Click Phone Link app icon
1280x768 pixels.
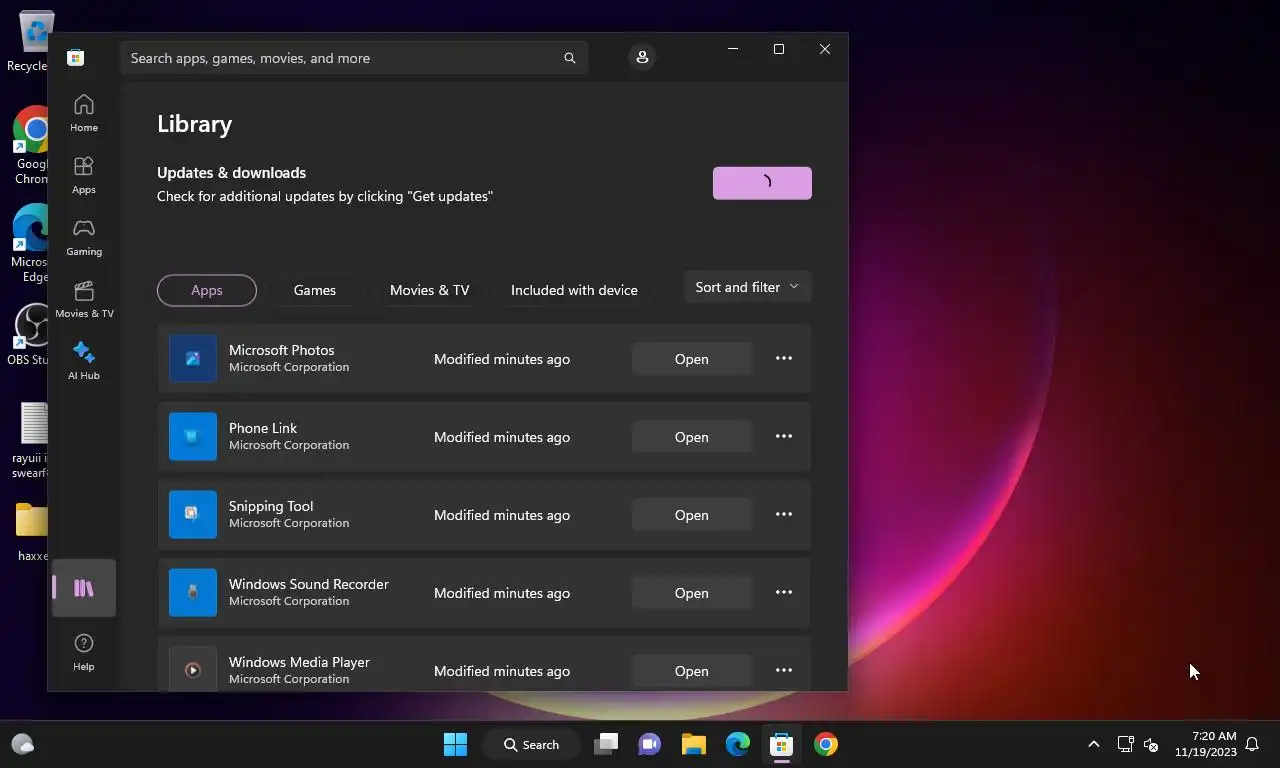point(193,437)
